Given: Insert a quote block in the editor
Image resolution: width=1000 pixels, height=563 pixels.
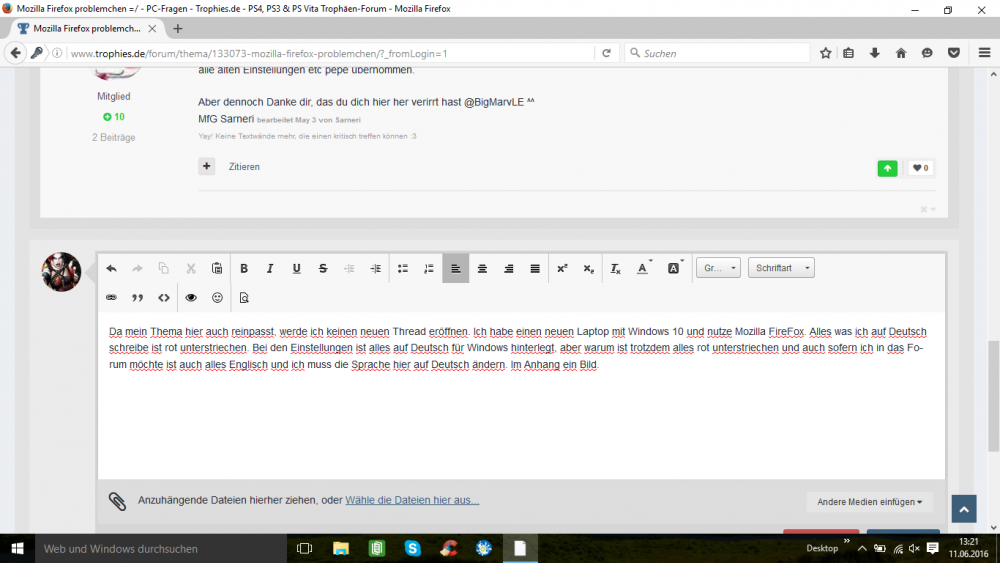Looking at the screenshot, I should 138,297.
